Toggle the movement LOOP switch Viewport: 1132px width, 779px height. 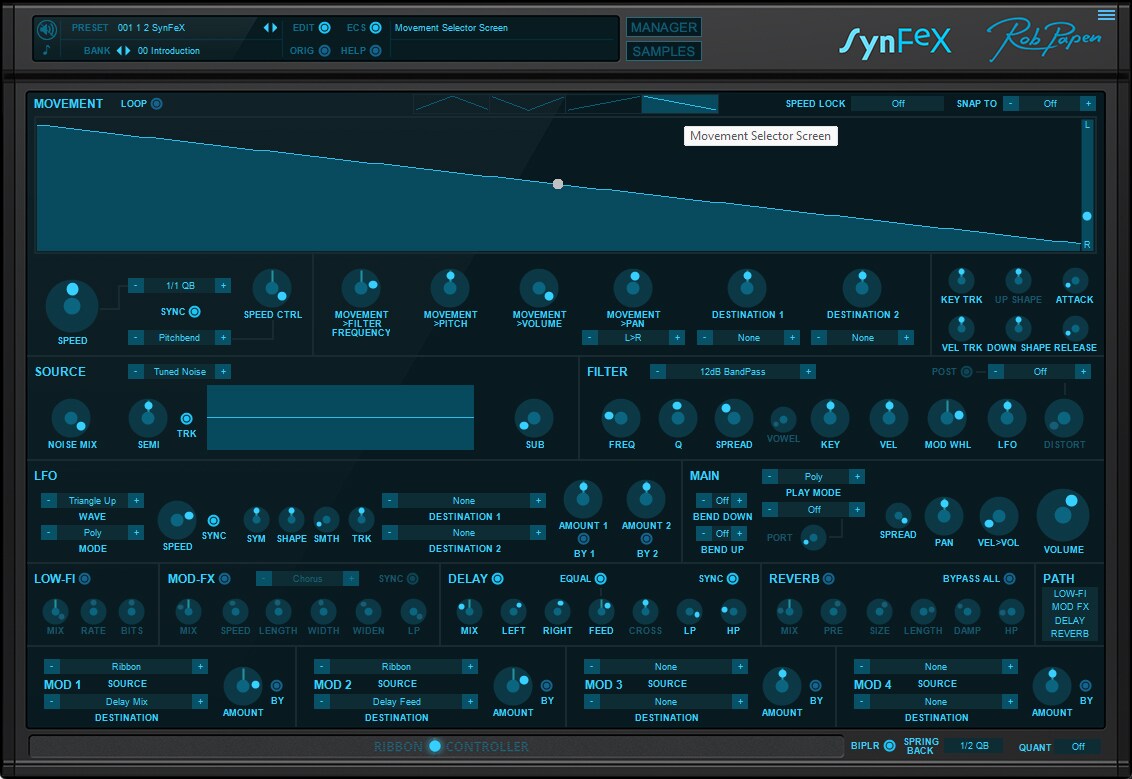157,103
